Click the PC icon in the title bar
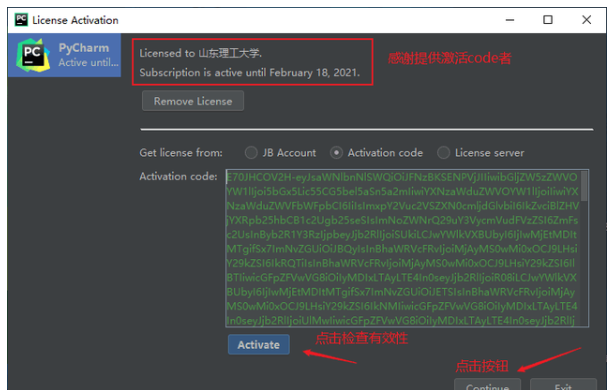The height and width of the screenshot is (390, 614). coord(21,20)
